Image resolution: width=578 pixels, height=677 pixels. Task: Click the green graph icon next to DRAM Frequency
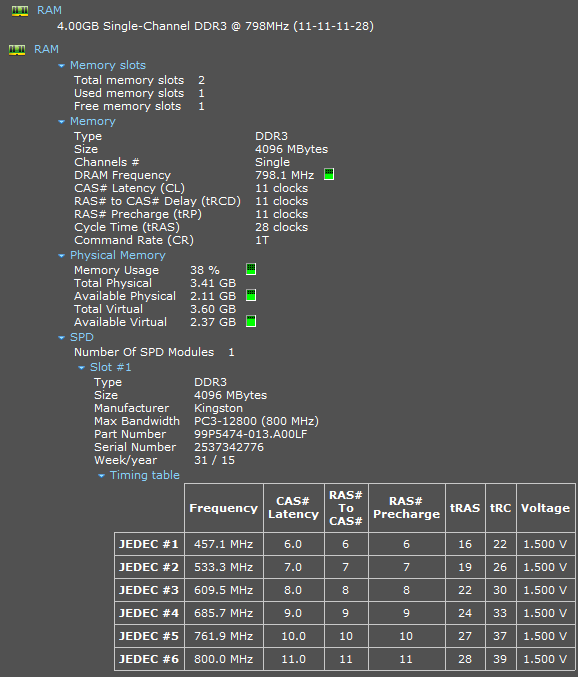[x=329, y=174]
